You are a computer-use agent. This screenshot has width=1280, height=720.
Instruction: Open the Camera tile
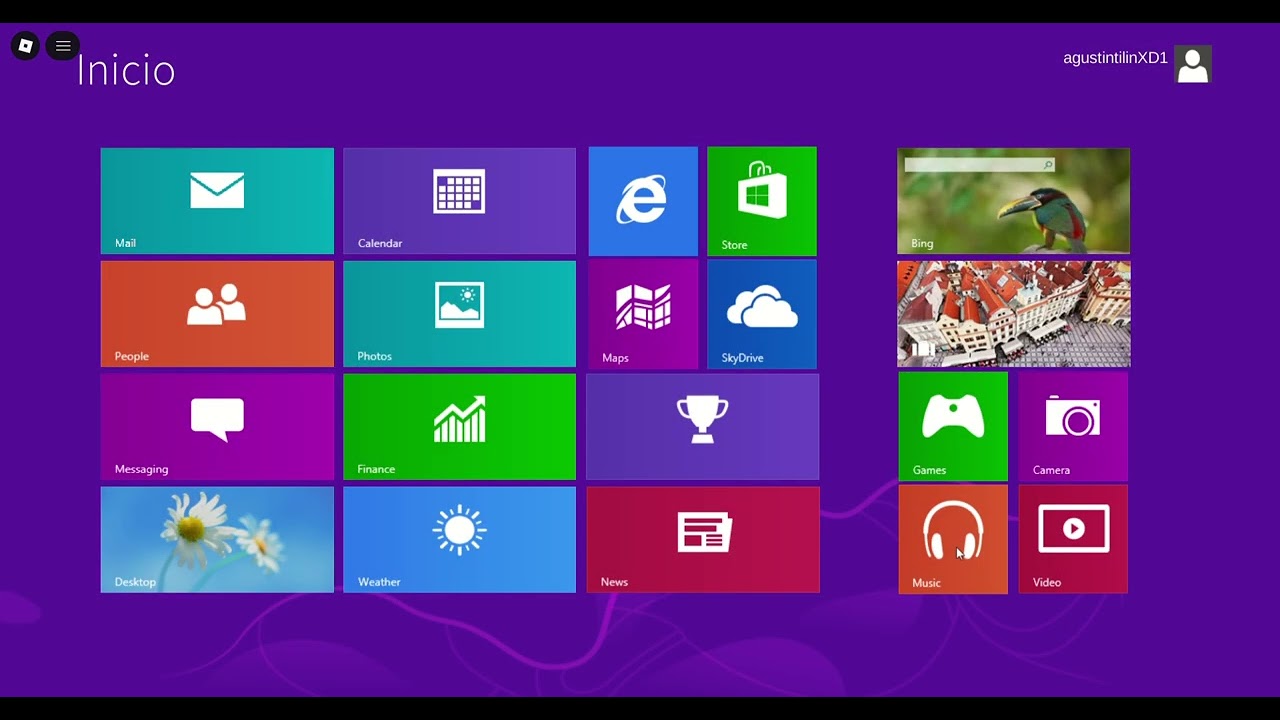click(x=1073, y=427)
